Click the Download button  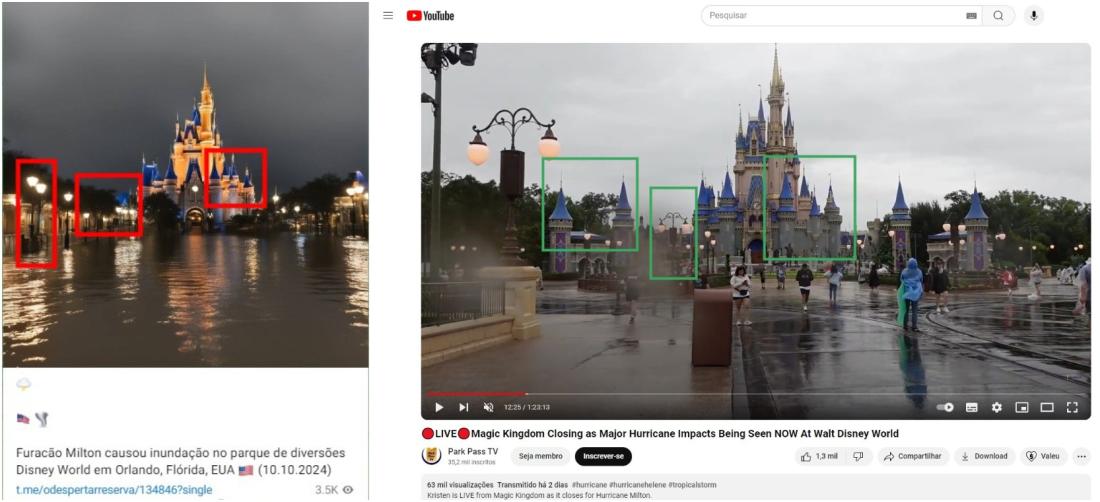[985, 456]
